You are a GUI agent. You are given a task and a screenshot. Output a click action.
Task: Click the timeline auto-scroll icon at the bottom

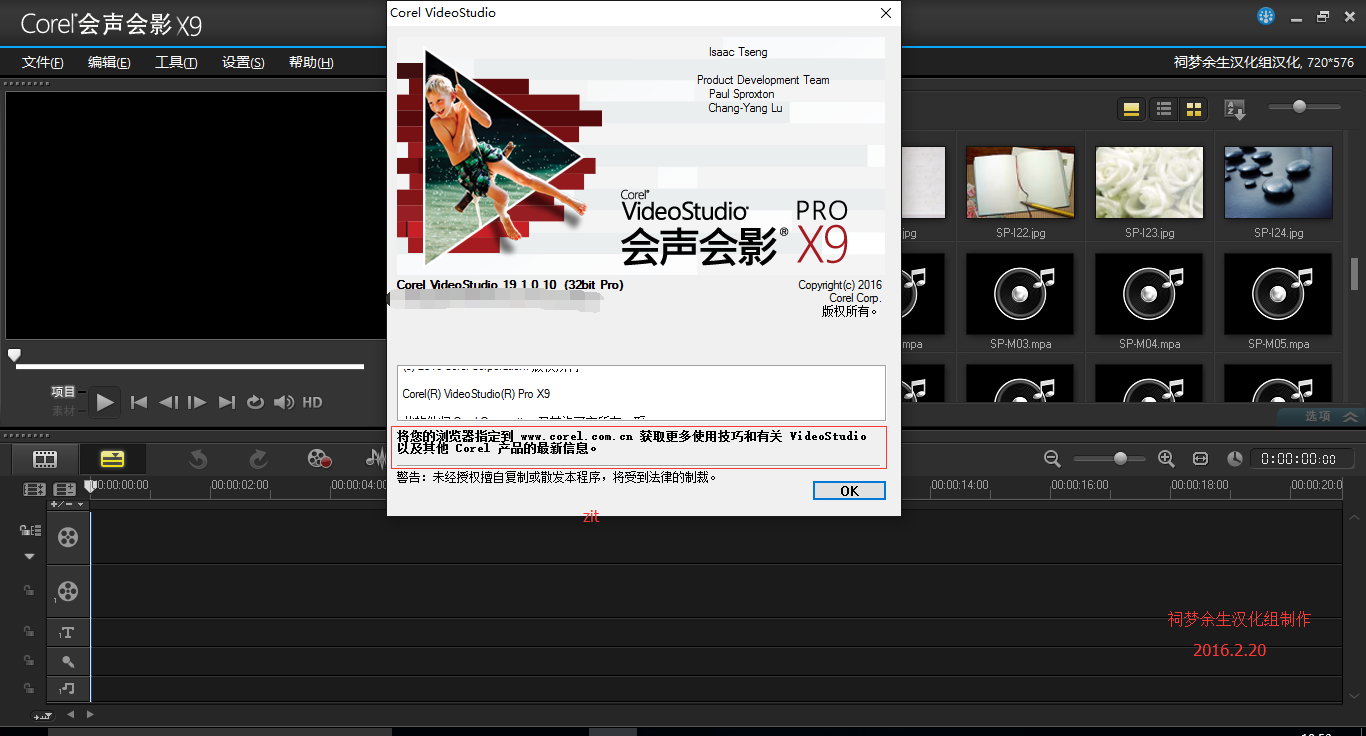tap(42, 715)
